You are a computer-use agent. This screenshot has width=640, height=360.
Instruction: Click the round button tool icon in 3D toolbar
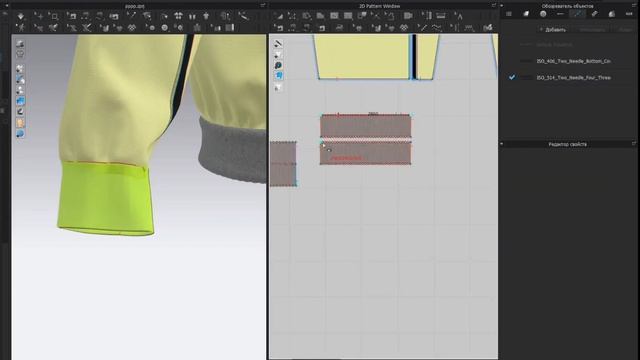click(164, 28)
